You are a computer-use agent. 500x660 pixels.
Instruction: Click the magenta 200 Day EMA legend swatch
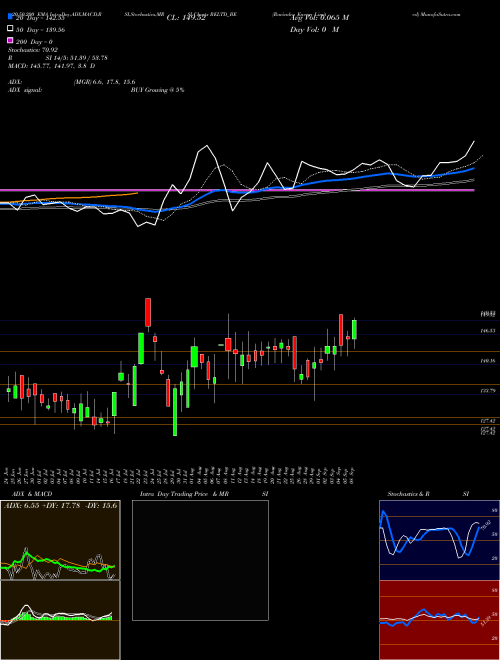tap(11, 41)
